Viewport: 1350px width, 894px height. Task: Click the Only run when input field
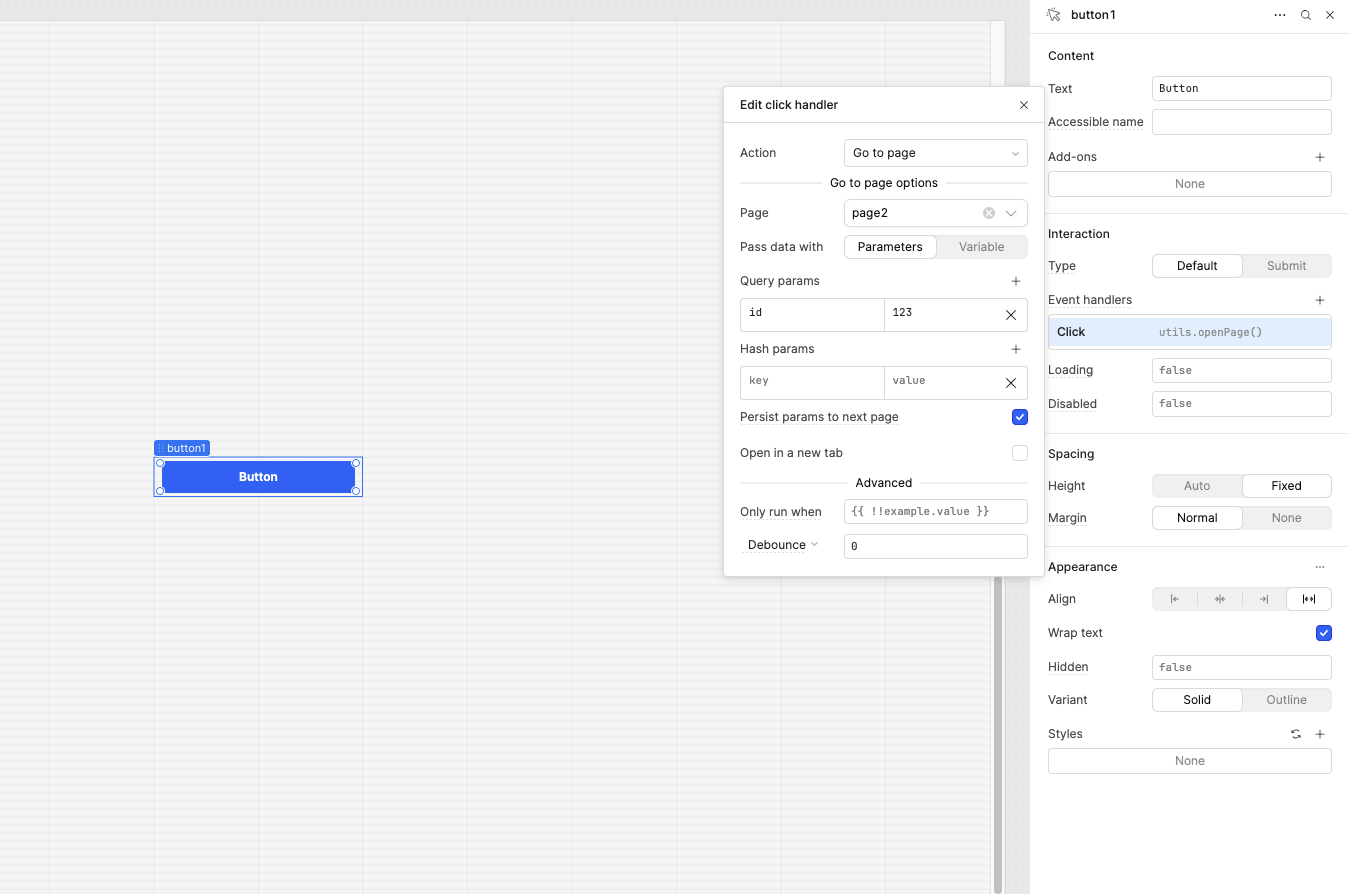pos(936,511)
